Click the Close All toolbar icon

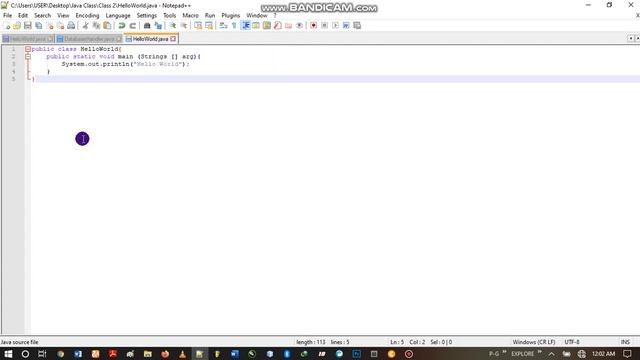(60, 26)
